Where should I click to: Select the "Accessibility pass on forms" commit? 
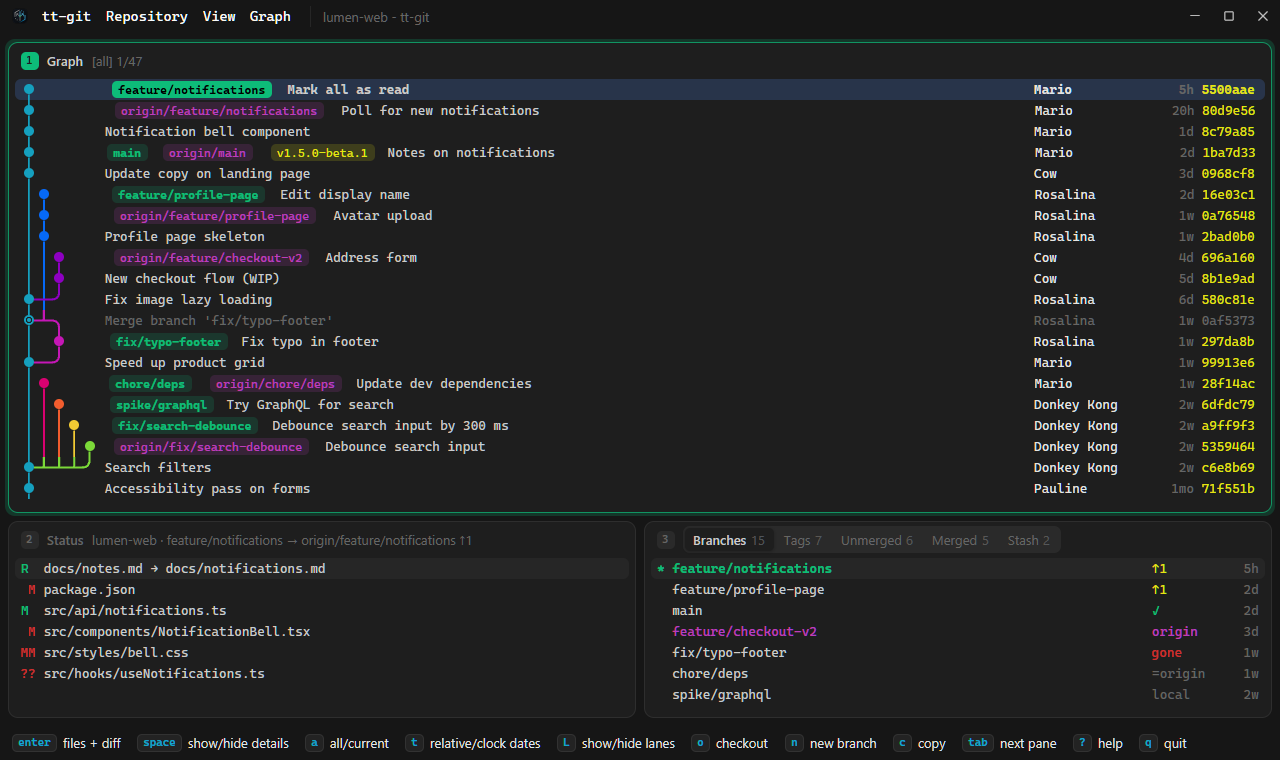pyautogui.click(x=640, y=489)
